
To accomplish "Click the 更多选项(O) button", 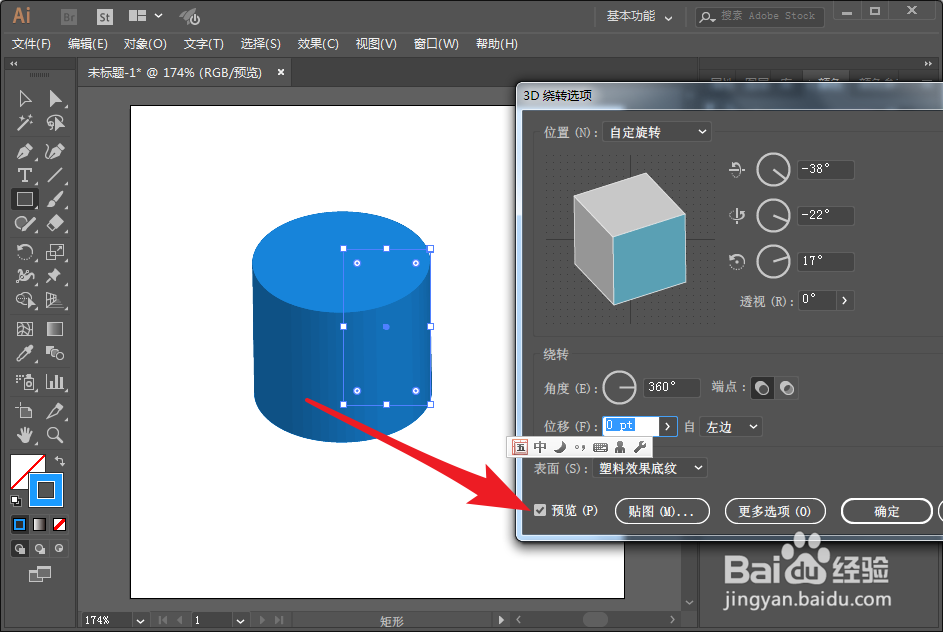I will (x=775, y=511).
